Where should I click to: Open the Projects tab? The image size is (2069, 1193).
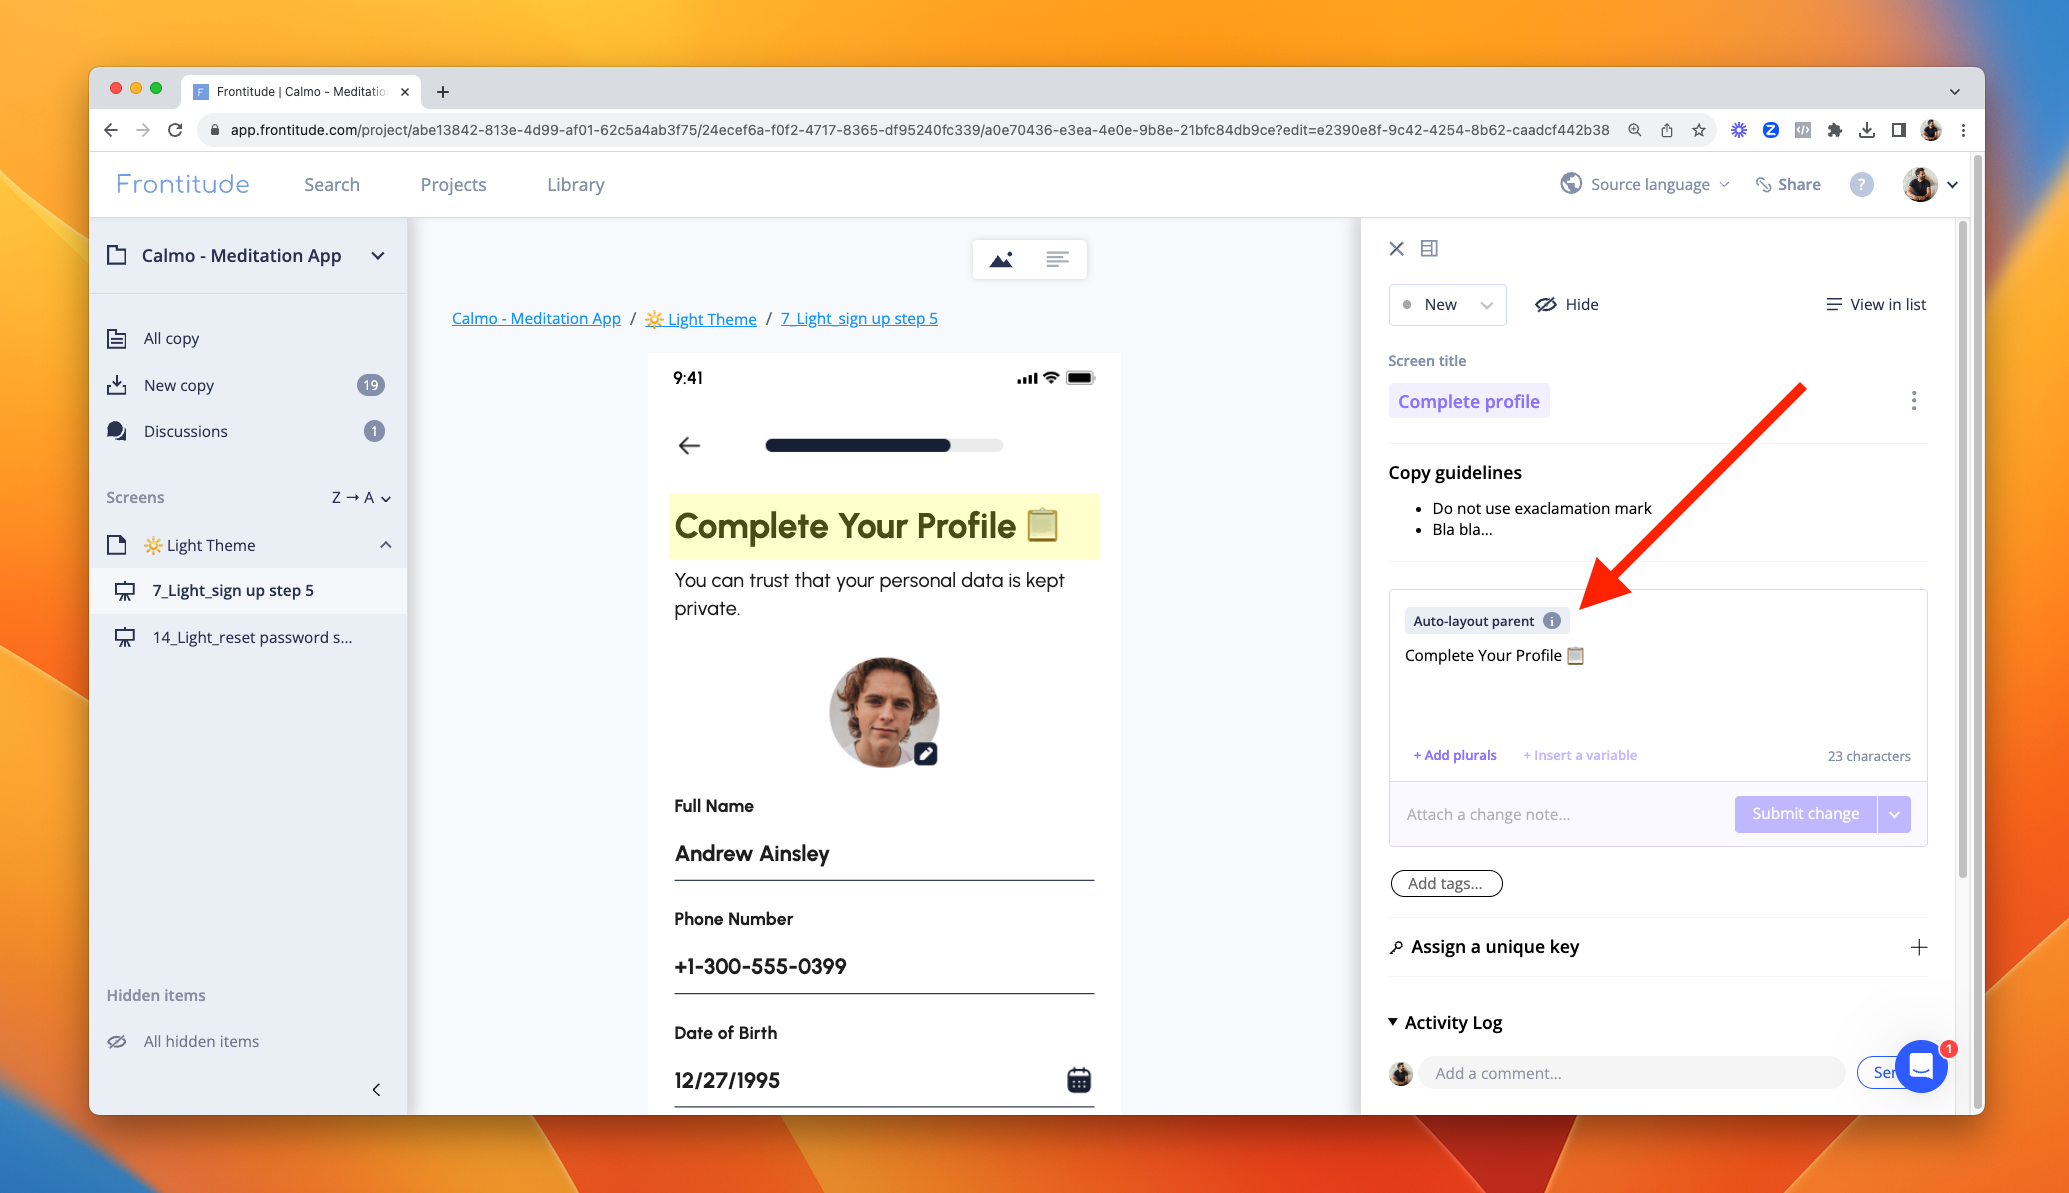point(453,185)
